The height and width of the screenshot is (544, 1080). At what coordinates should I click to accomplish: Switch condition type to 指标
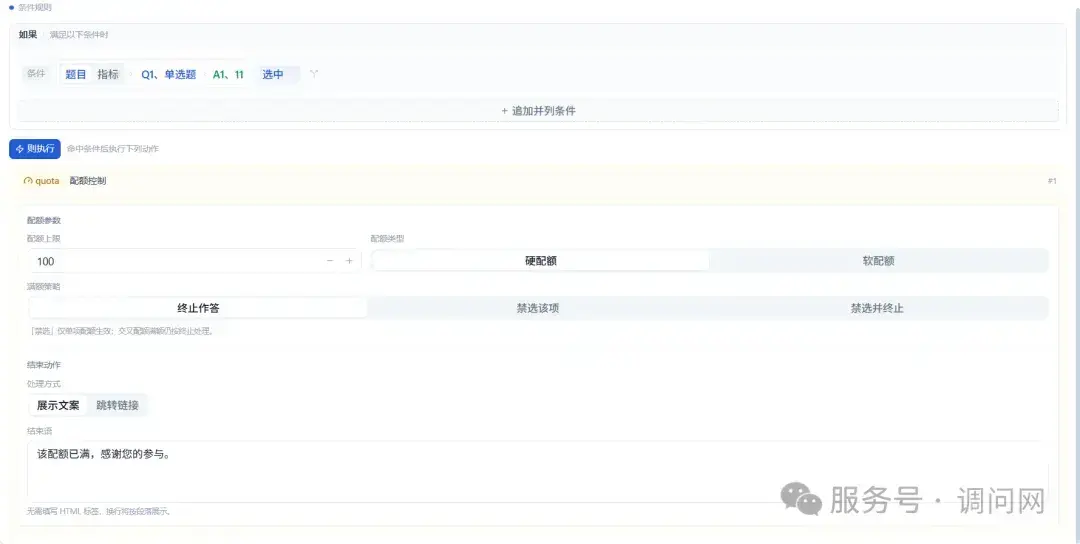click(108, 74)
